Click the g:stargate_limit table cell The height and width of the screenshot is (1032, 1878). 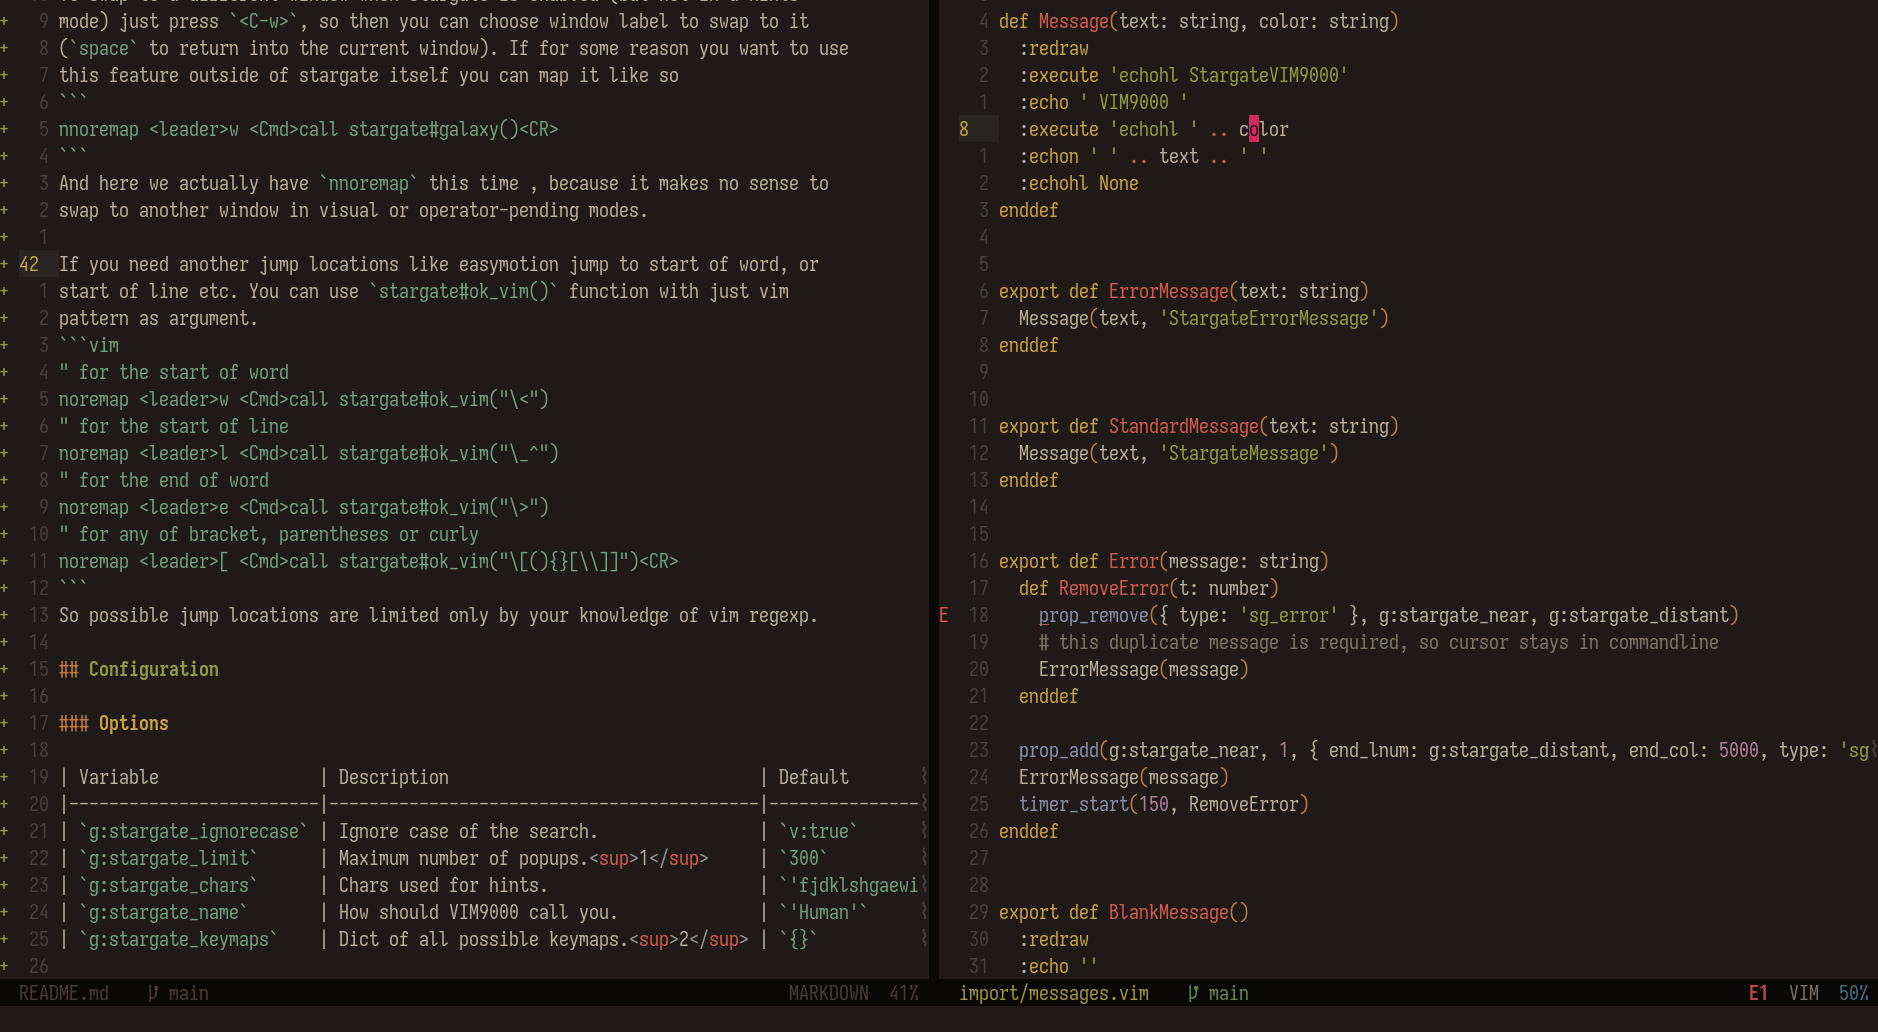point(169,858)
